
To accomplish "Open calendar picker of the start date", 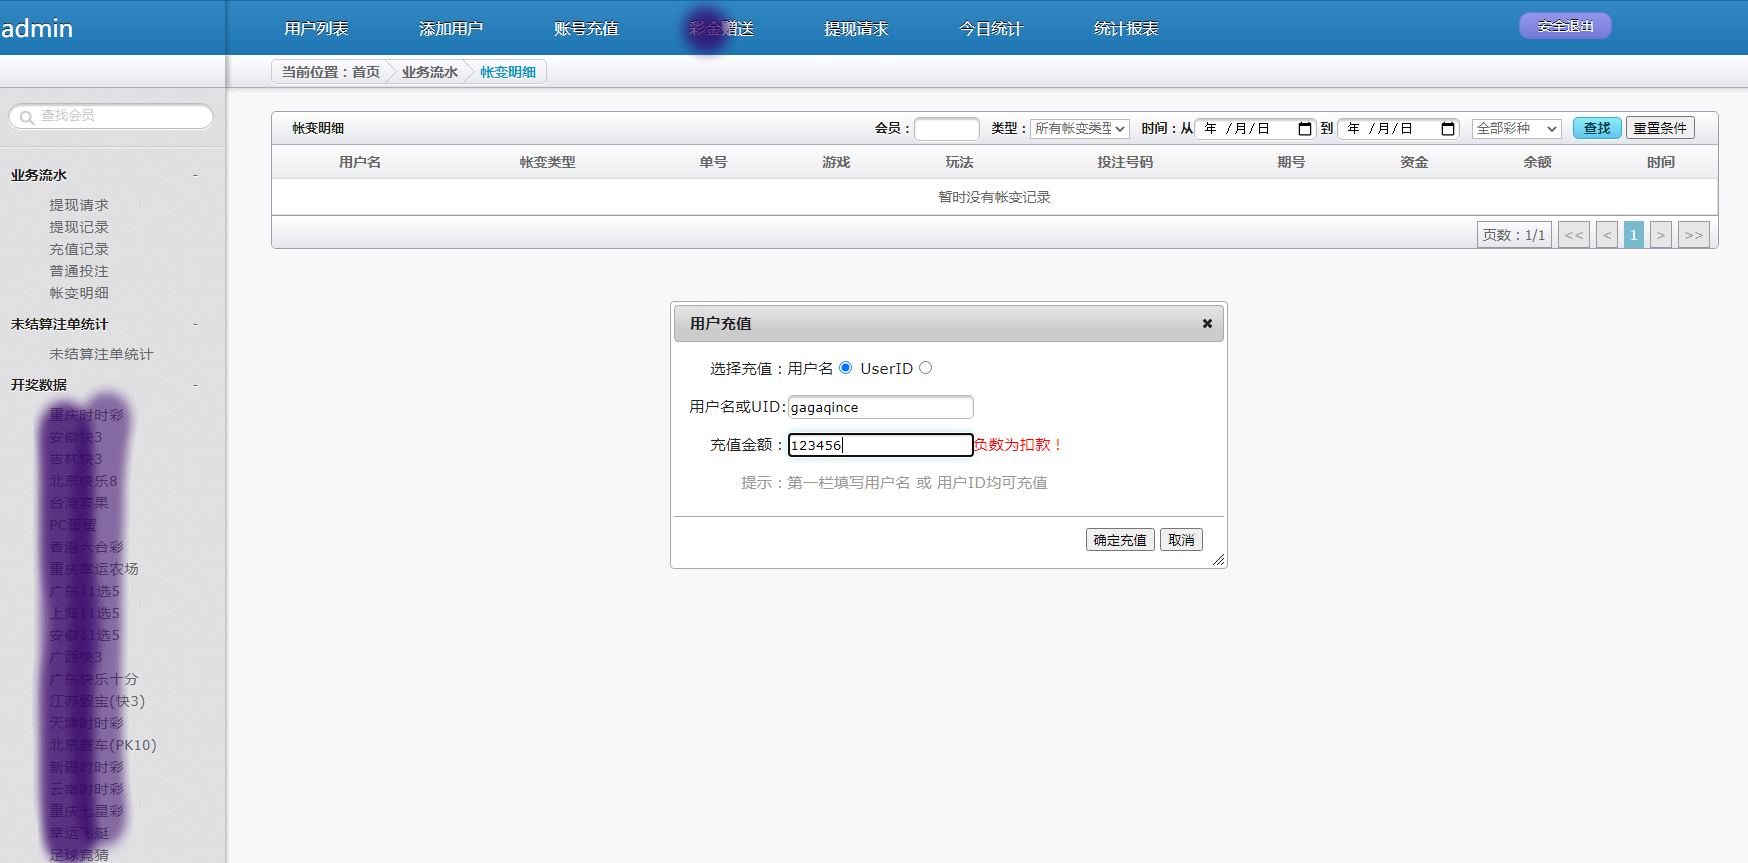I will pyautogui.click(x=1304, y=129).
